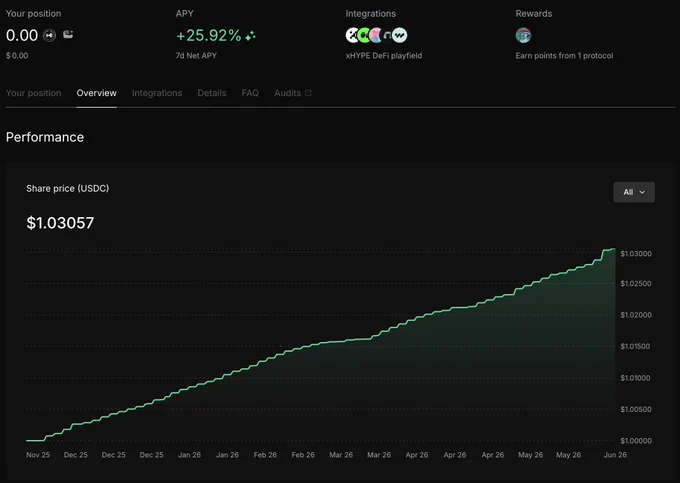Click the $1.01000 axis label

point(635,378)
